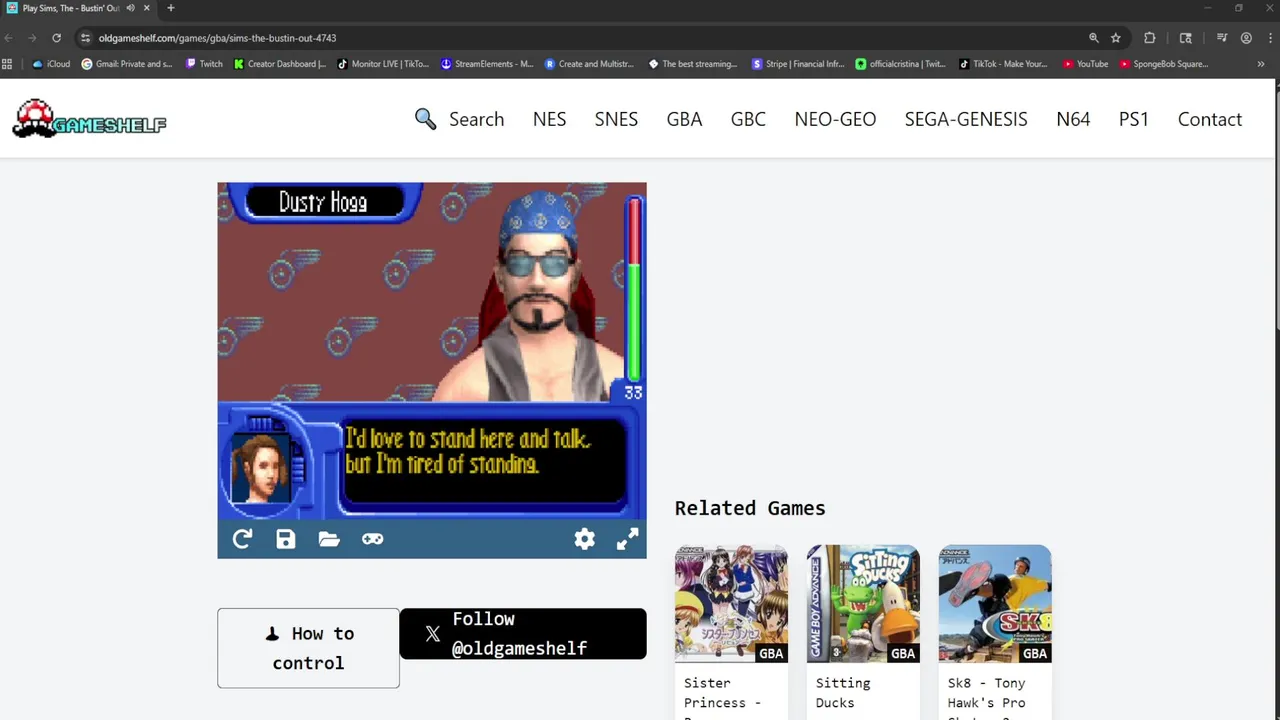1280x720 pixels.
Task: Open emulator settings gear icon
Action: pyautogui.click(x=585, y=539)
